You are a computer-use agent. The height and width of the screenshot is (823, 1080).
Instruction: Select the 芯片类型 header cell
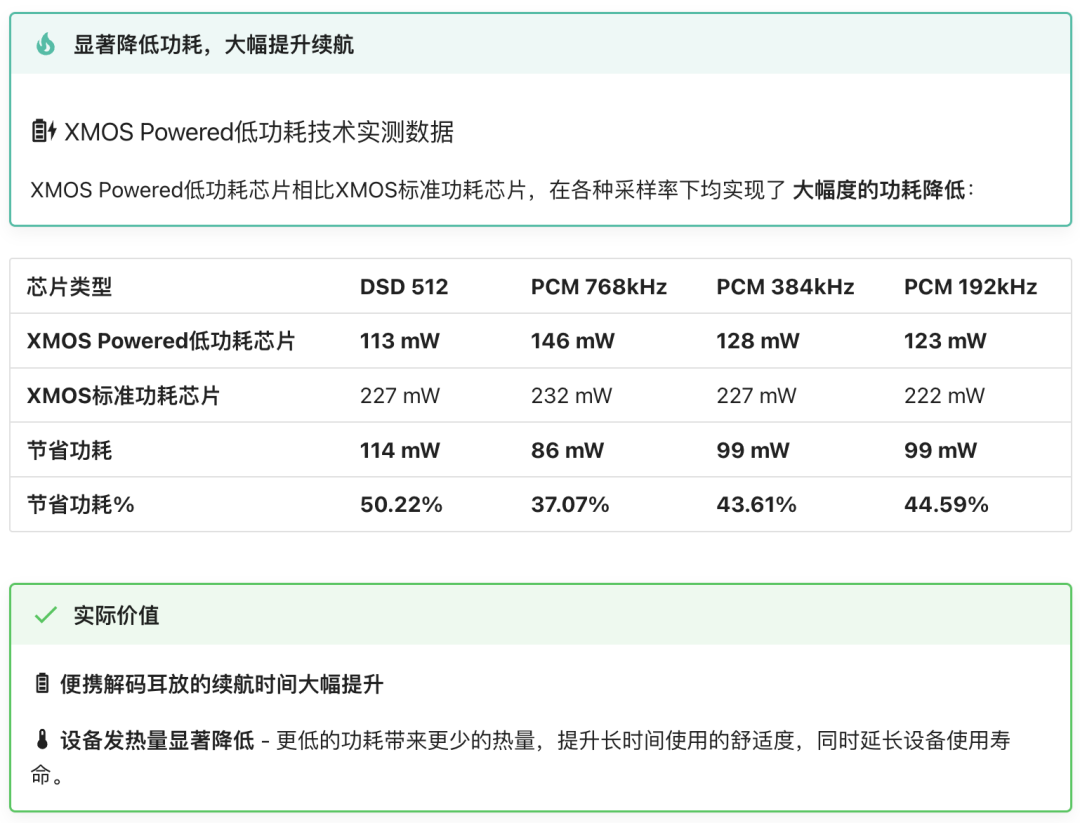[x=70, y=287]
